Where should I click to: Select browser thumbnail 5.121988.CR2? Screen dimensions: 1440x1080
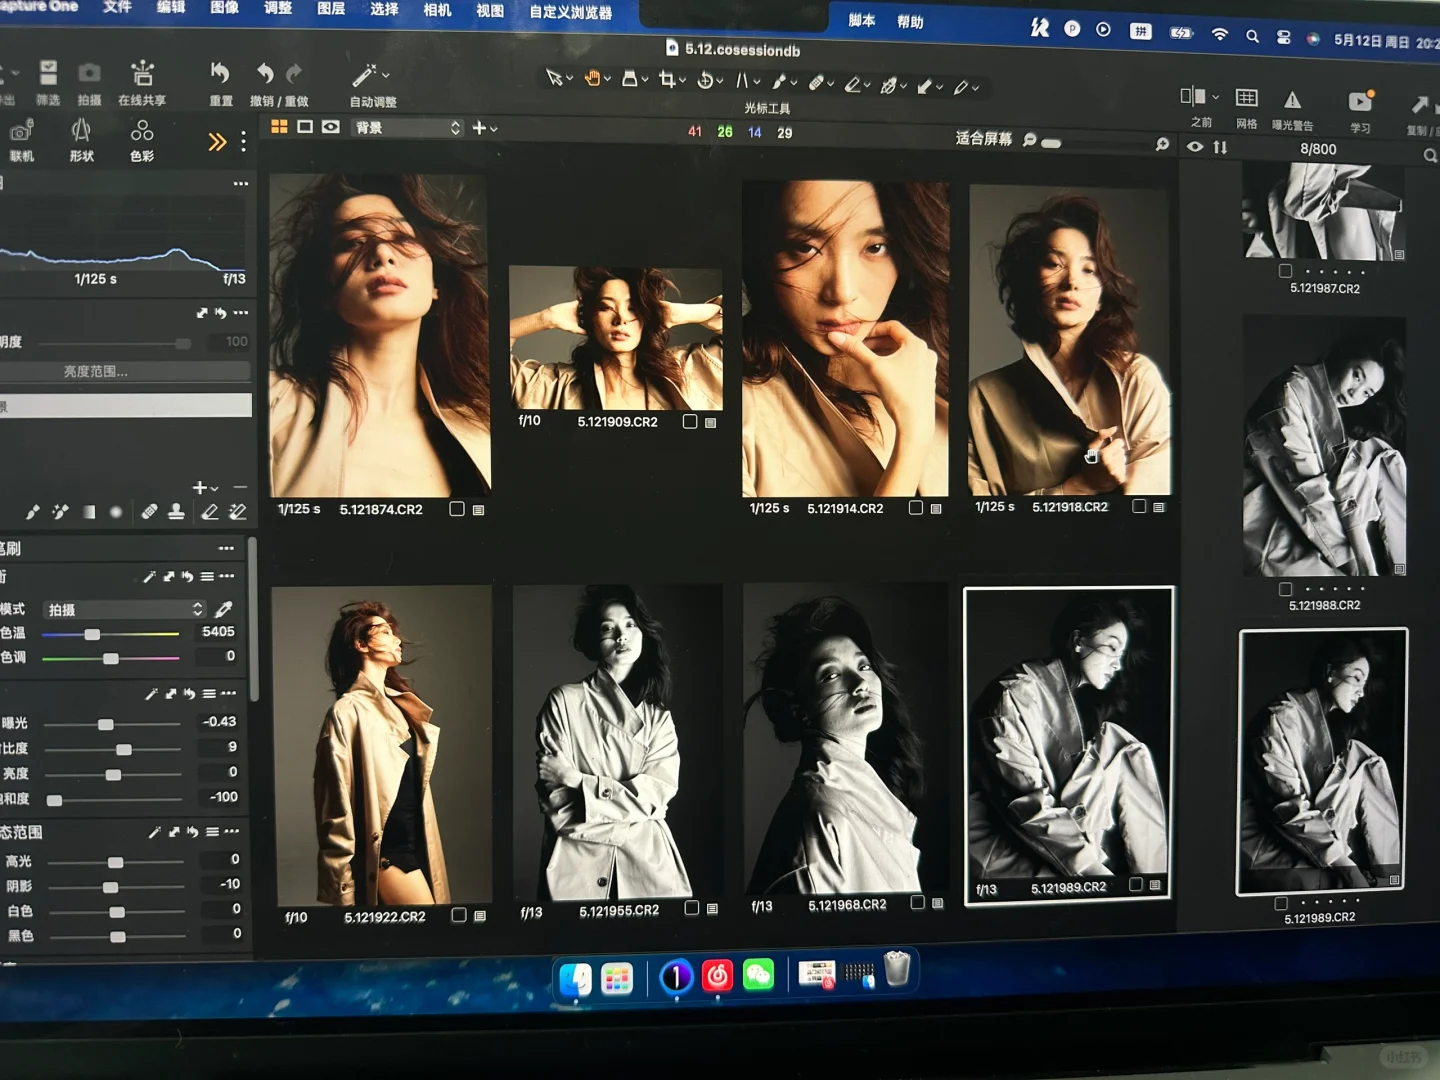pos(1324,445)
